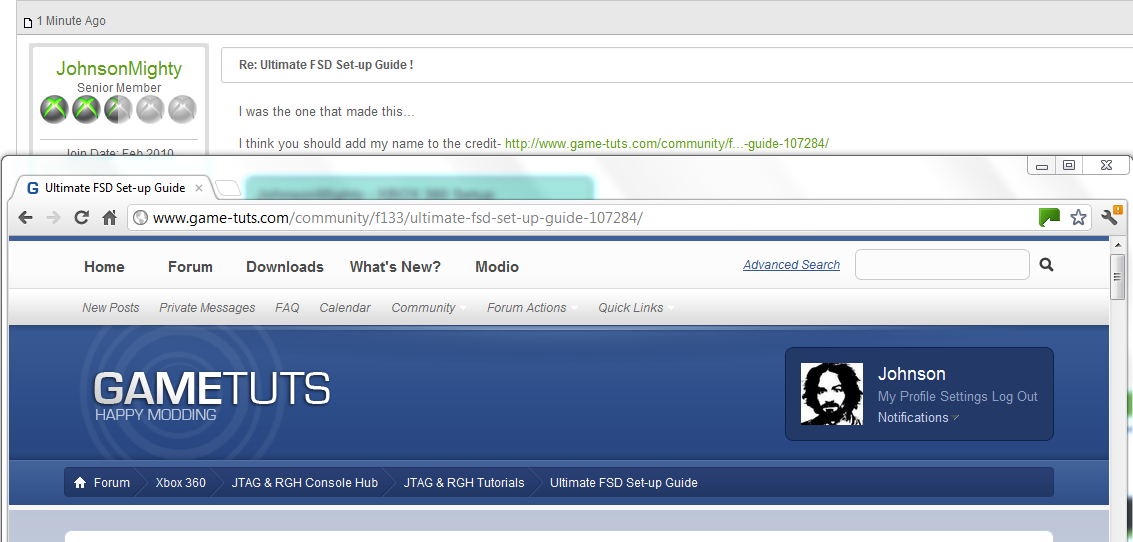Click the green speech-bubble extension icon

pos(1049,217)
